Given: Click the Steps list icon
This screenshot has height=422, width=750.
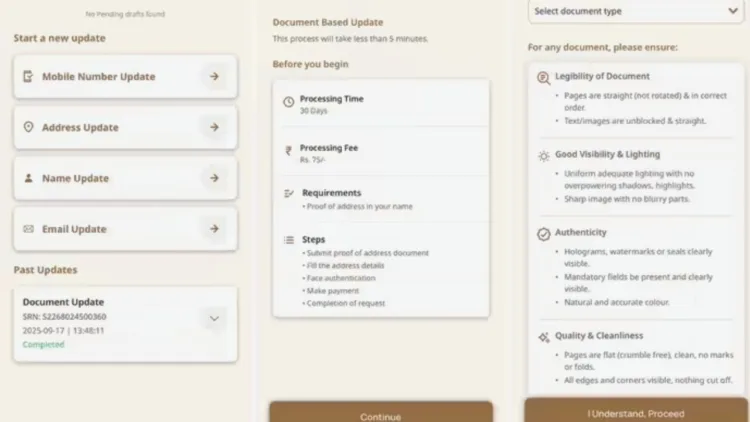Looking at the screenshot, I should pyautogui.click(x=289, y=240).
